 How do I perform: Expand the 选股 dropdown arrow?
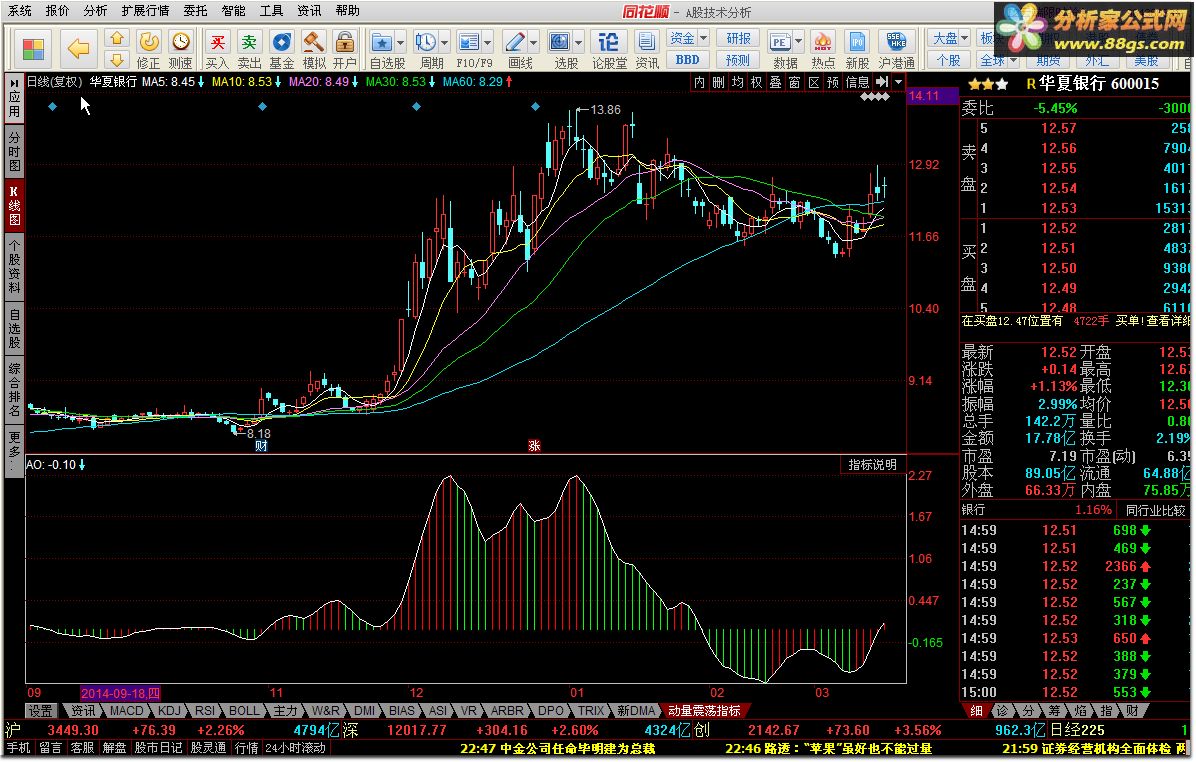579,42
